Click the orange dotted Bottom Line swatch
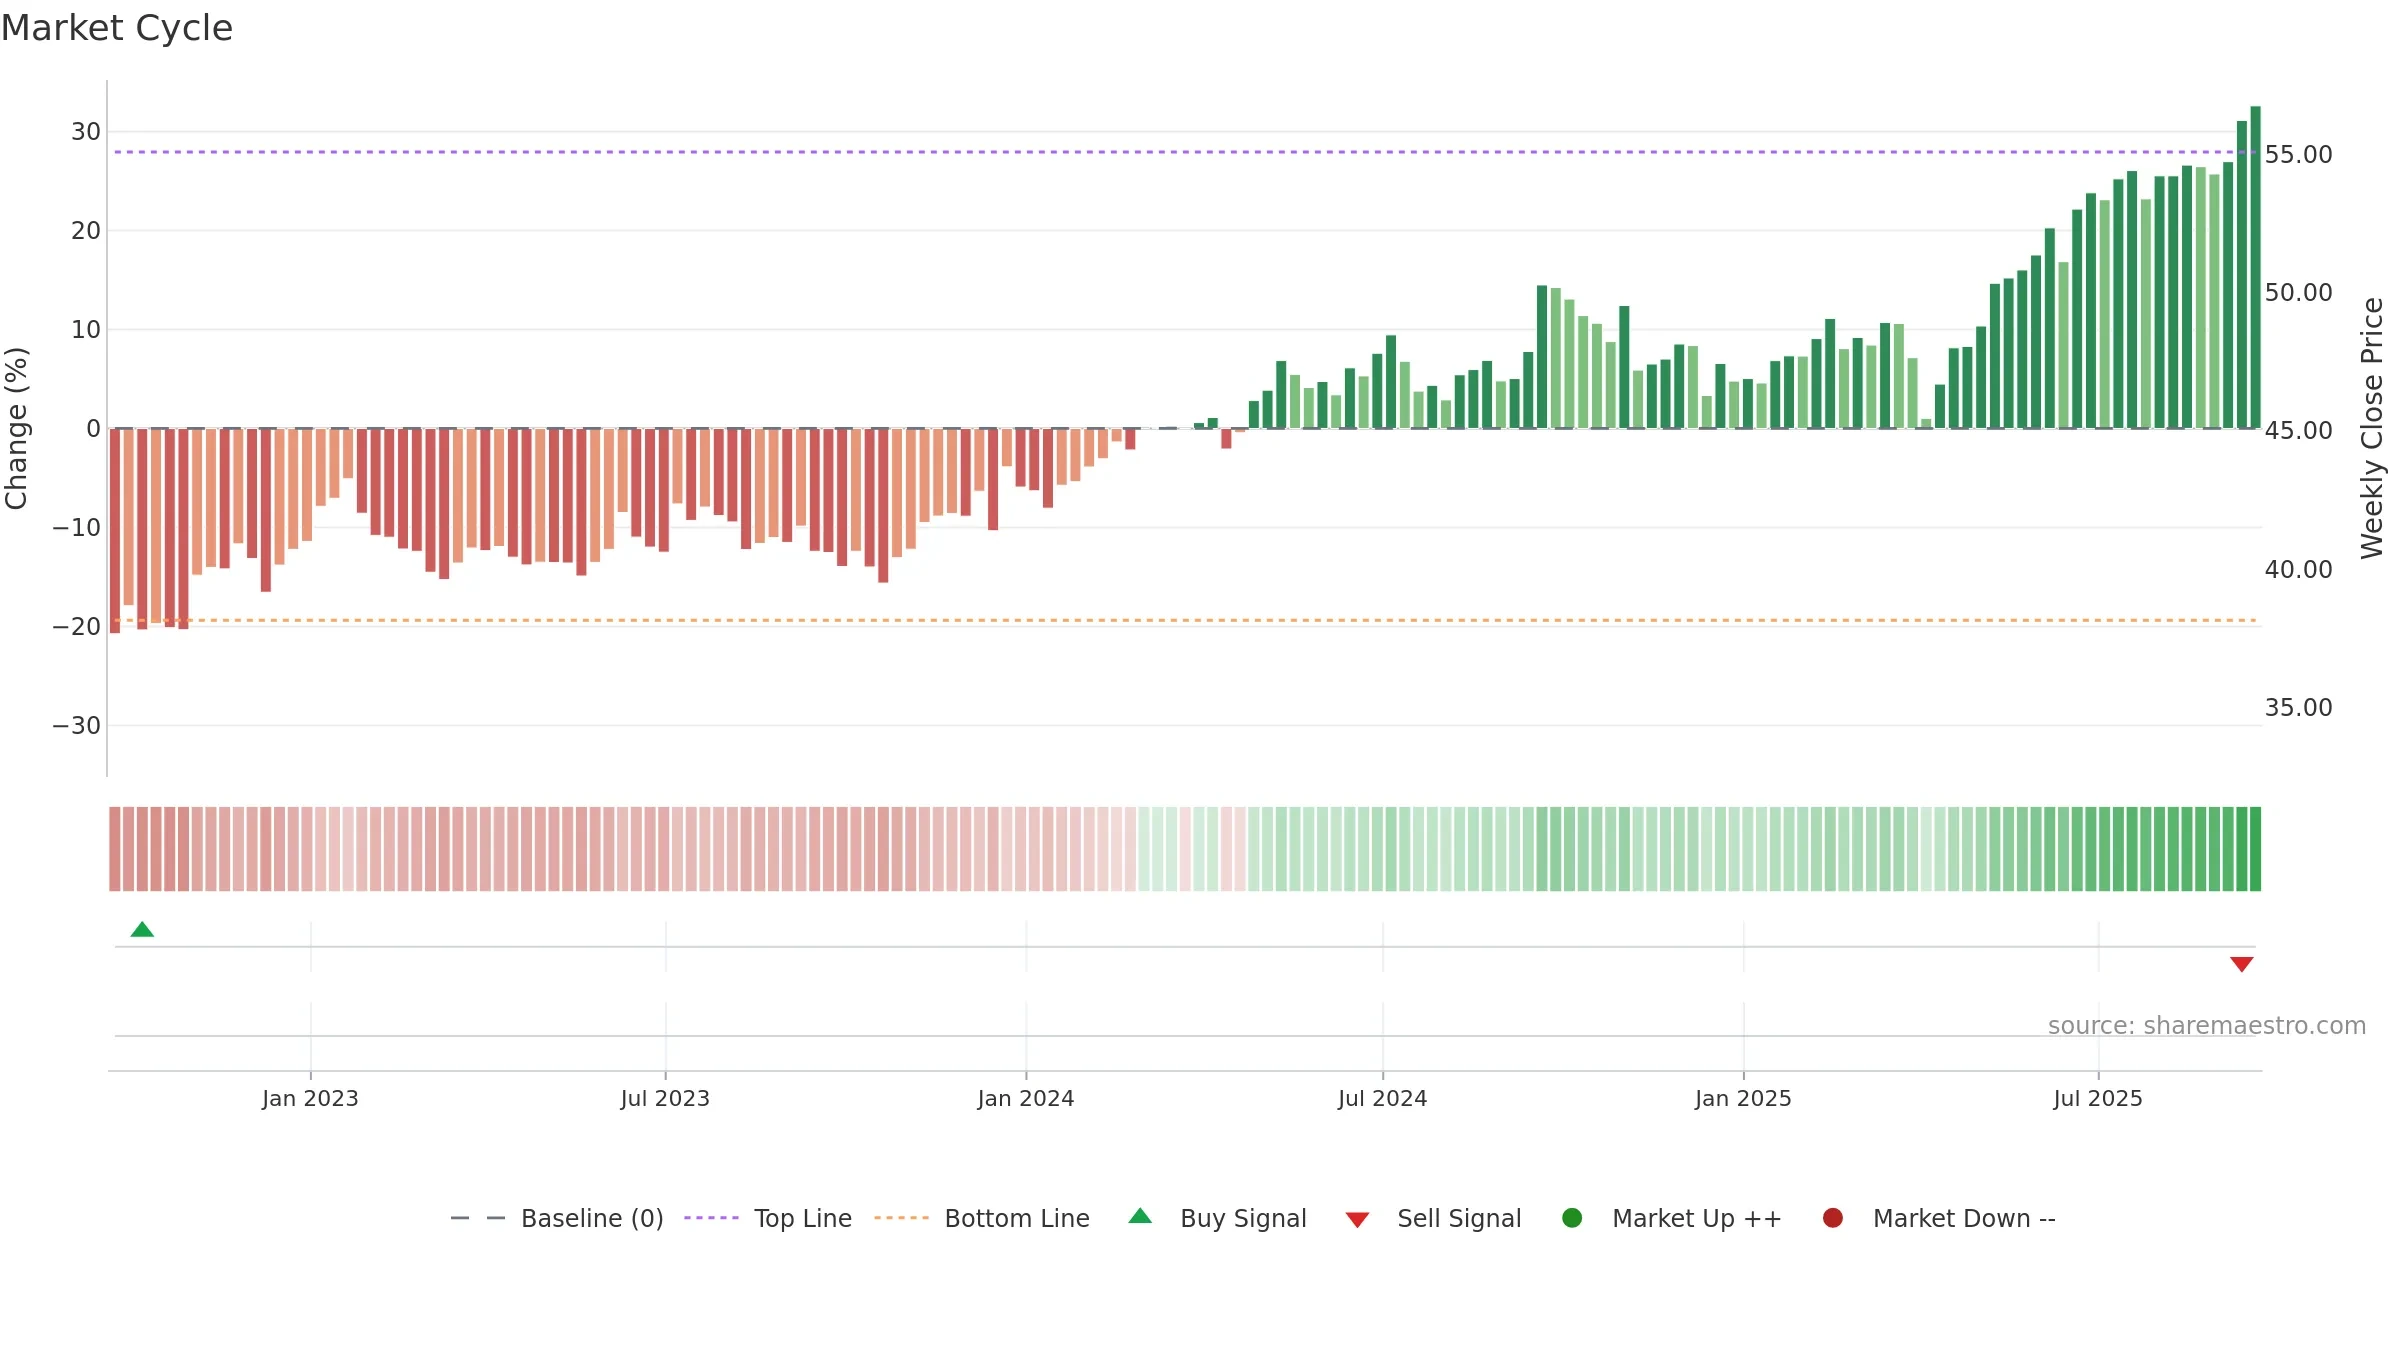The width and height of the screenshot is (2400, 1350). click(901, 1218)
